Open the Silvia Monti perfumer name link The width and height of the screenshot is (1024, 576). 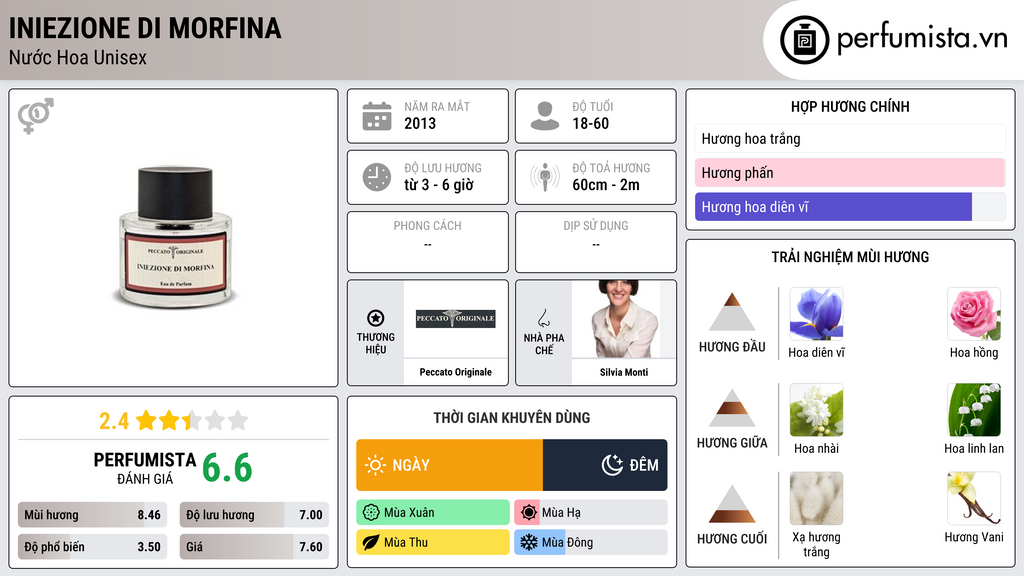(624, 372)
